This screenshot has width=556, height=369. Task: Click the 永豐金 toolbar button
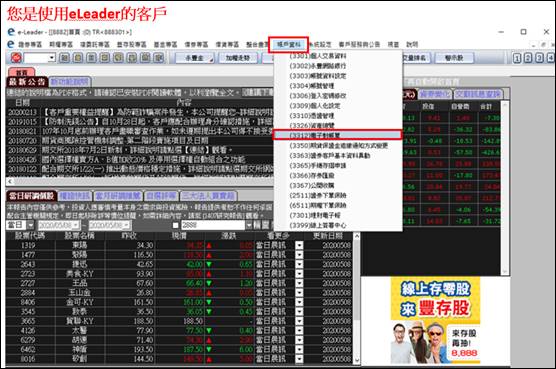[x=195, y=58]
